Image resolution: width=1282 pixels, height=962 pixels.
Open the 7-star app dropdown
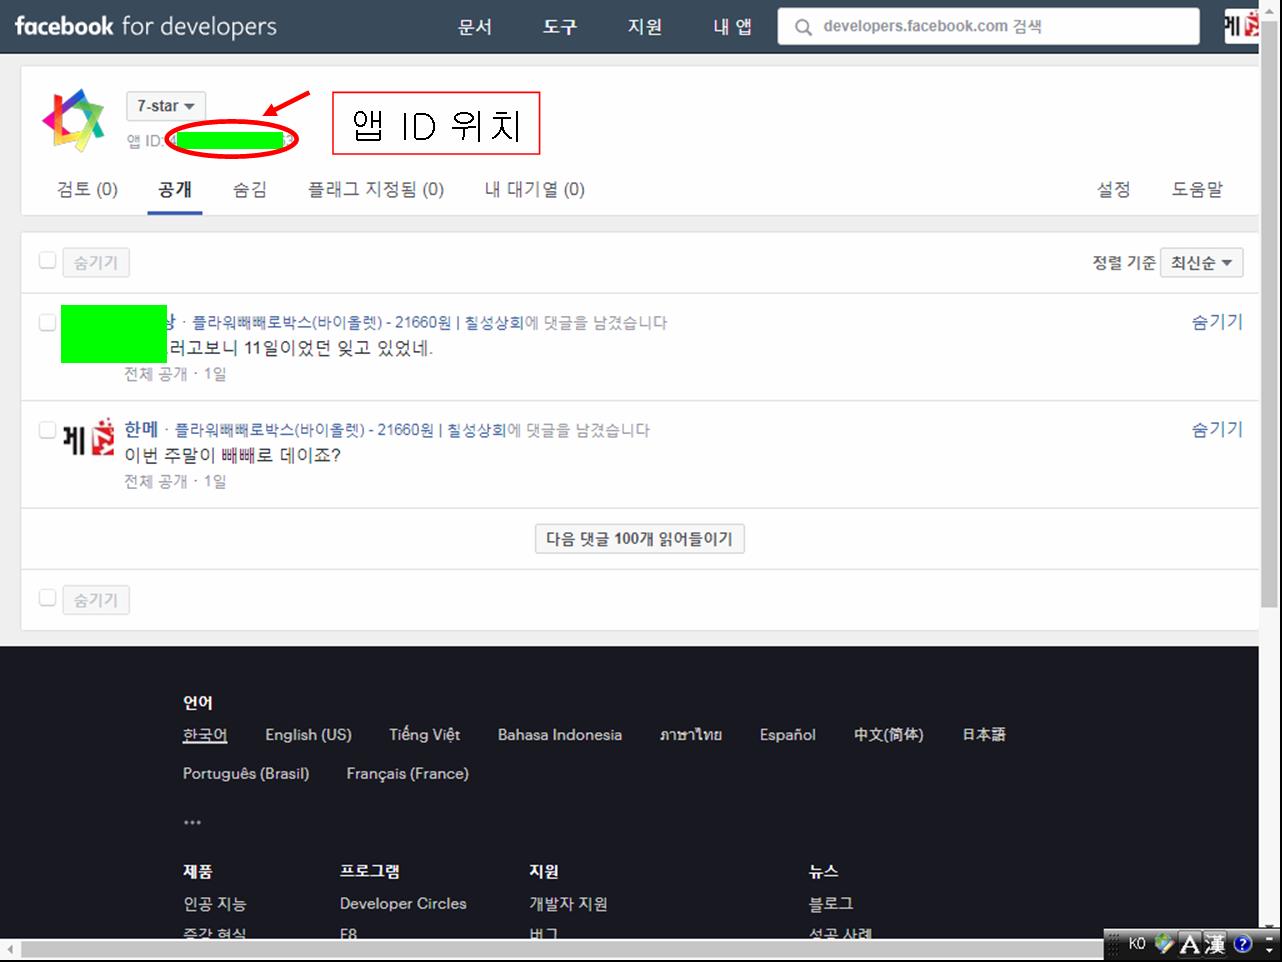(x=165, y=106)
